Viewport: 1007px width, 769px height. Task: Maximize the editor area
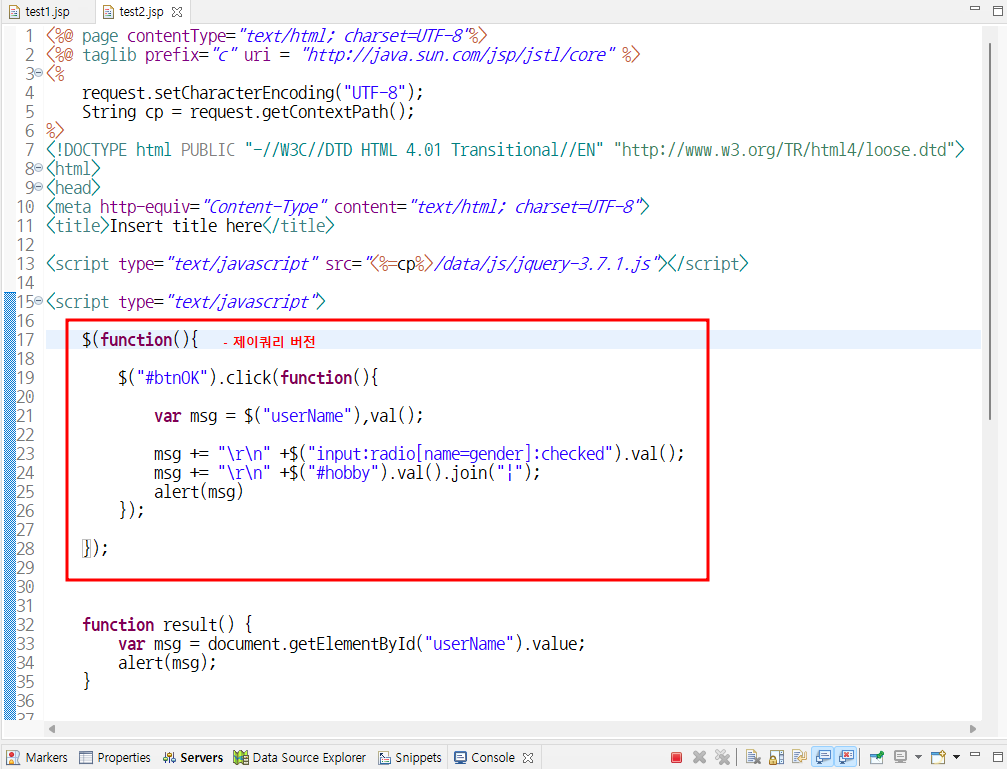997,11
